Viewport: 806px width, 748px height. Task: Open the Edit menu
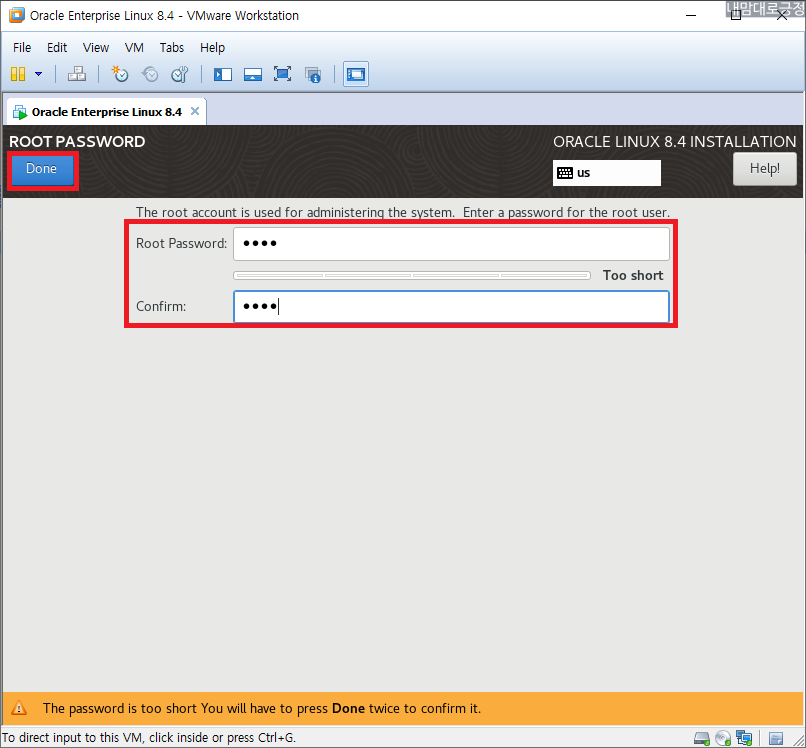tap(57, 47)
